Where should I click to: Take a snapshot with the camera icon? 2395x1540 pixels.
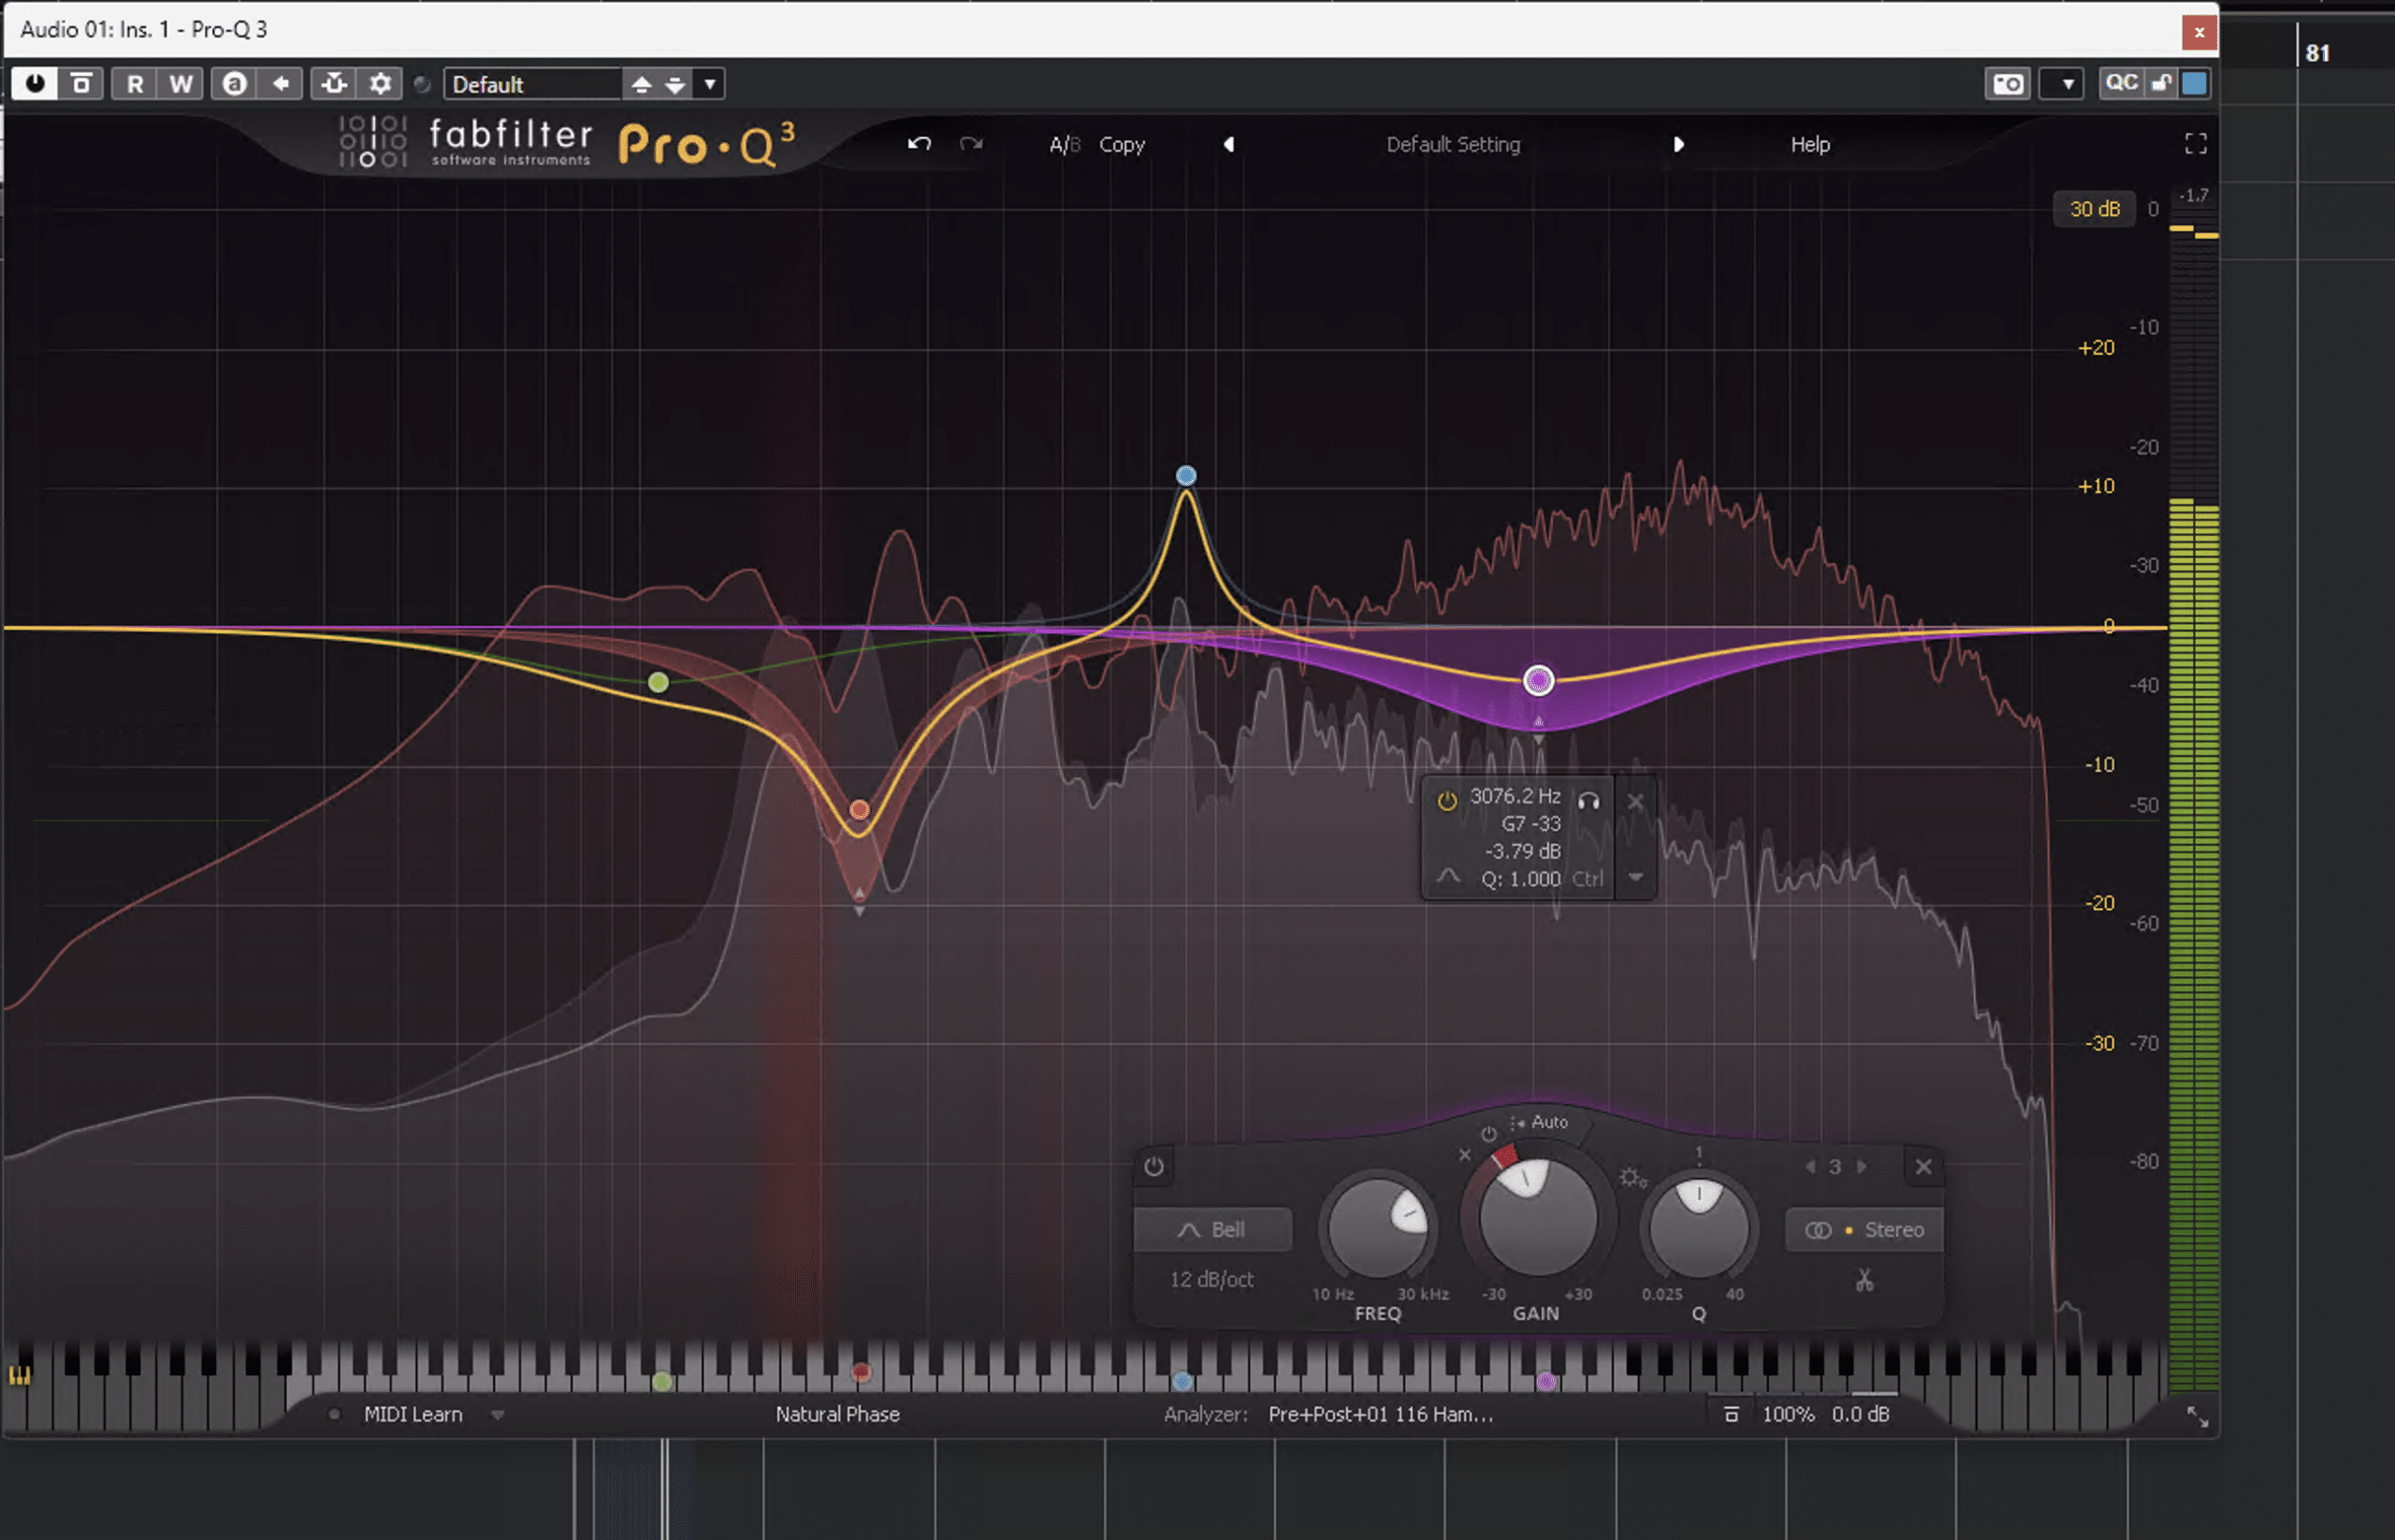tap(2007, 84)
